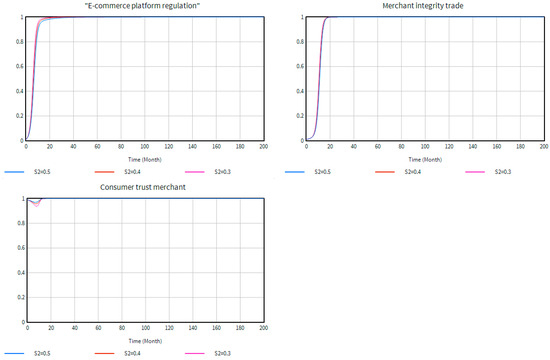The image size is (550, 360).
Task: Click Time (Month) axis label of Consumer chart
Action: click(x=145, y=341)
